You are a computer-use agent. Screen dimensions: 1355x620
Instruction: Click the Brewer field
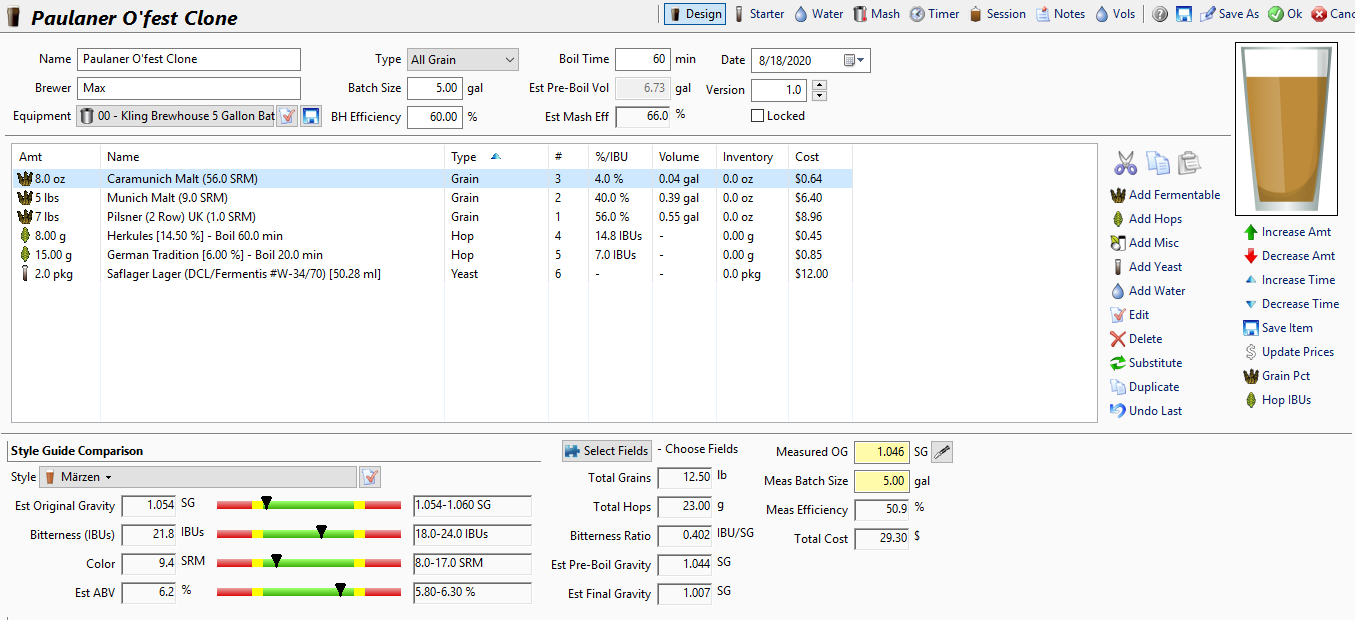[x=189, y=88]
